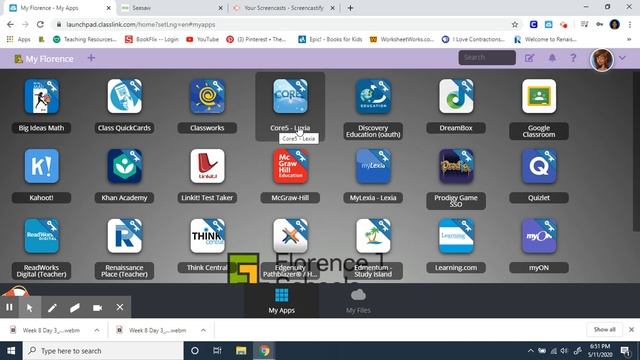The height and width of the screenshot is (360, 640).
Task: Show more bookmarks overflow chevron
Action: [x=629, y=39]
